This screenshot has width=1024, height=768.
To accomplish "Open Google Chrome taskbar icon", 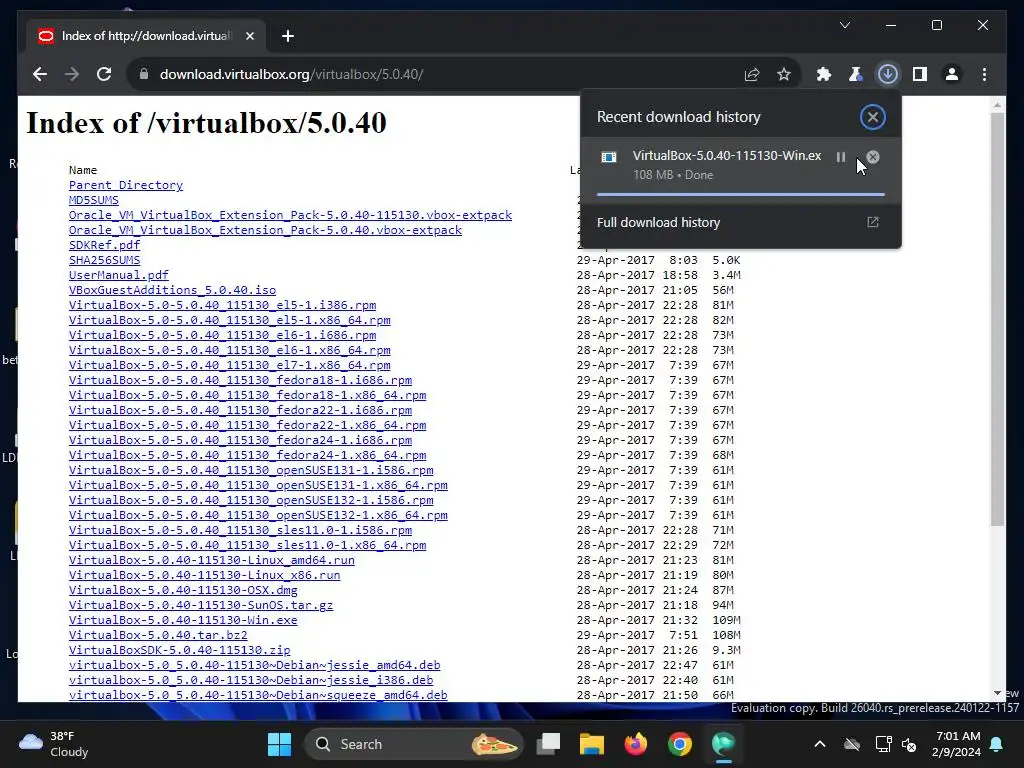I will tap(679, 744).
